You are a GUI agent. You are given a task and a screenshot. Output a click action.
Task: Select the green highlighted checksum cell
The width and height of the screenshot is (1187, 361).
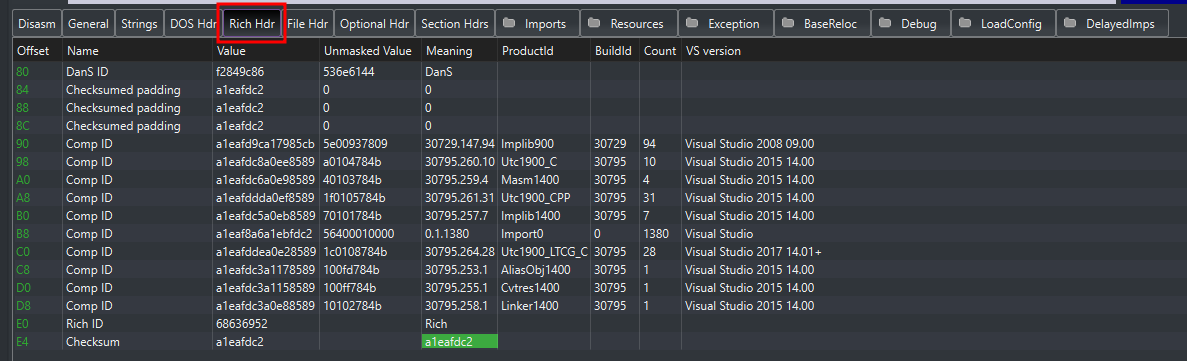(x=460, y=341)
